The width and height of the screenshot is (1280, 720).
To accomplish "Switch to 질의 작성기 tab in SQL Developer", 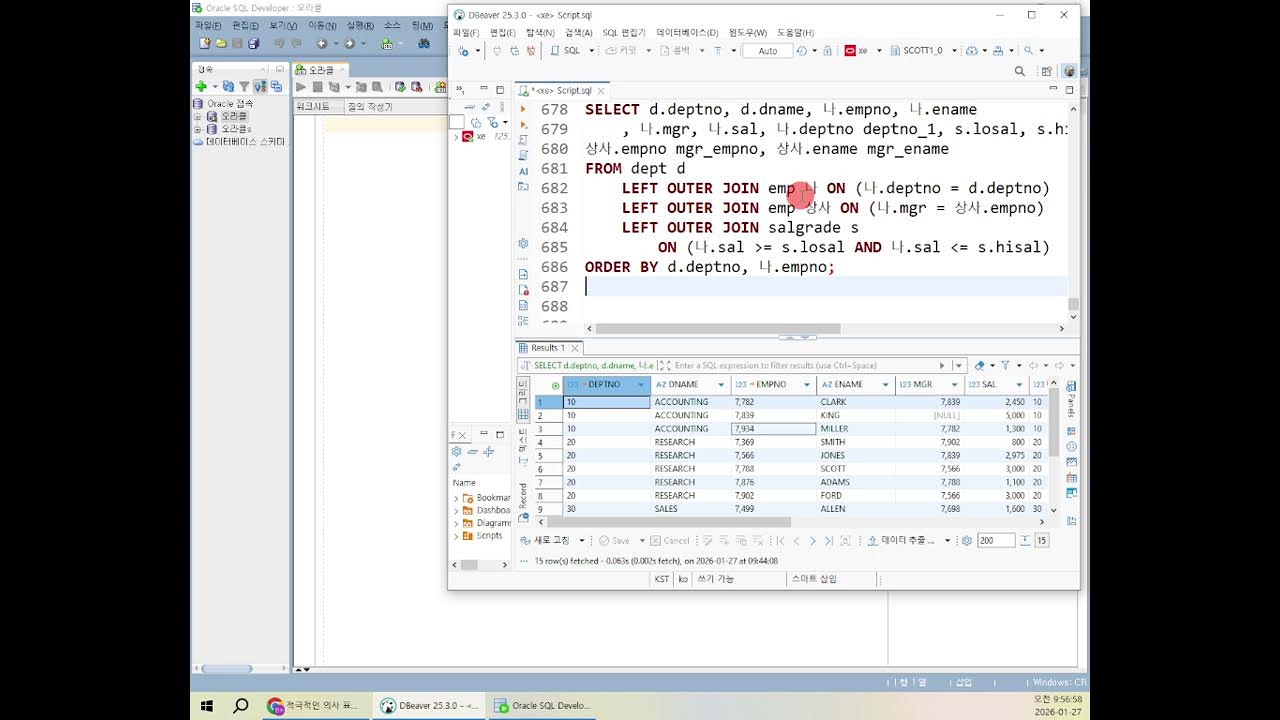I will coord(370,106).
